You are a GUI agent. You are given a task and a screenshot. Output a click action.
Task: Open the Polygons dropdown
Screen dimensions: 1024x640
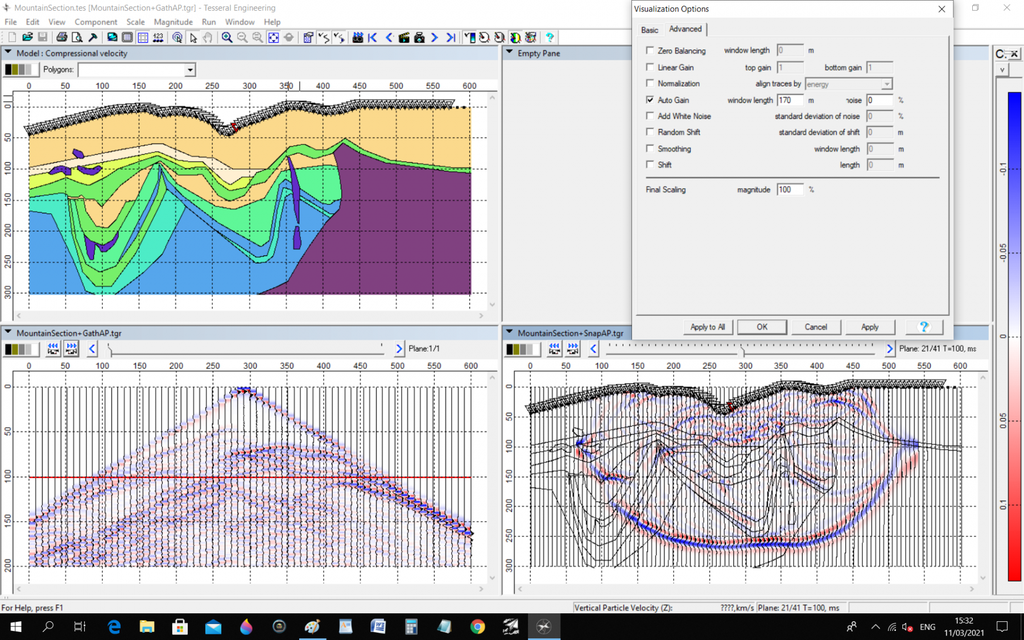[190, 70]
